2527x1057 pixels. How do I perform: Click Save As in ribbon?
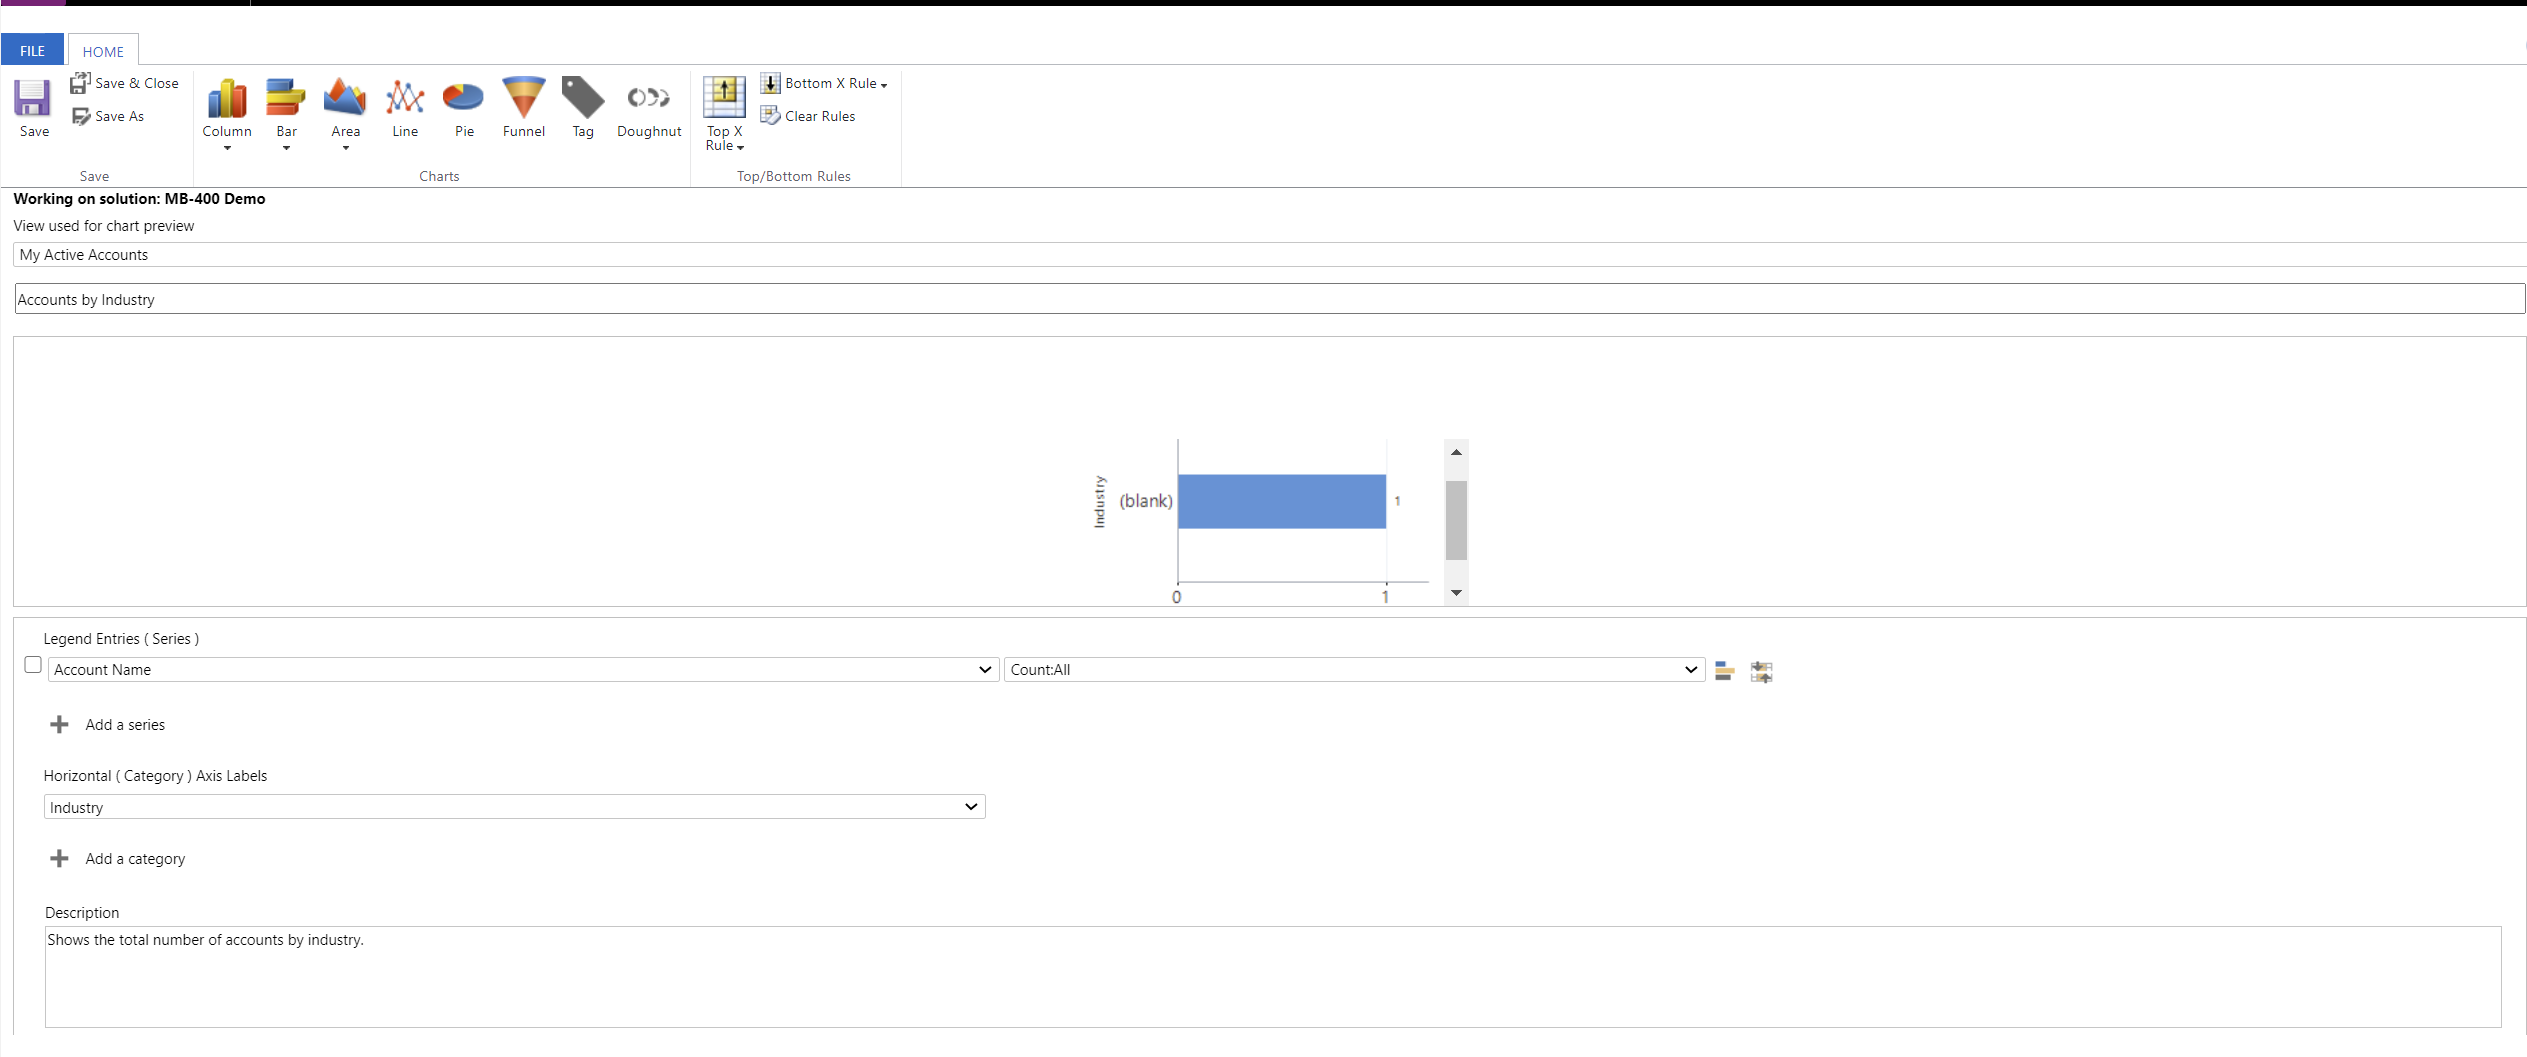108,116
